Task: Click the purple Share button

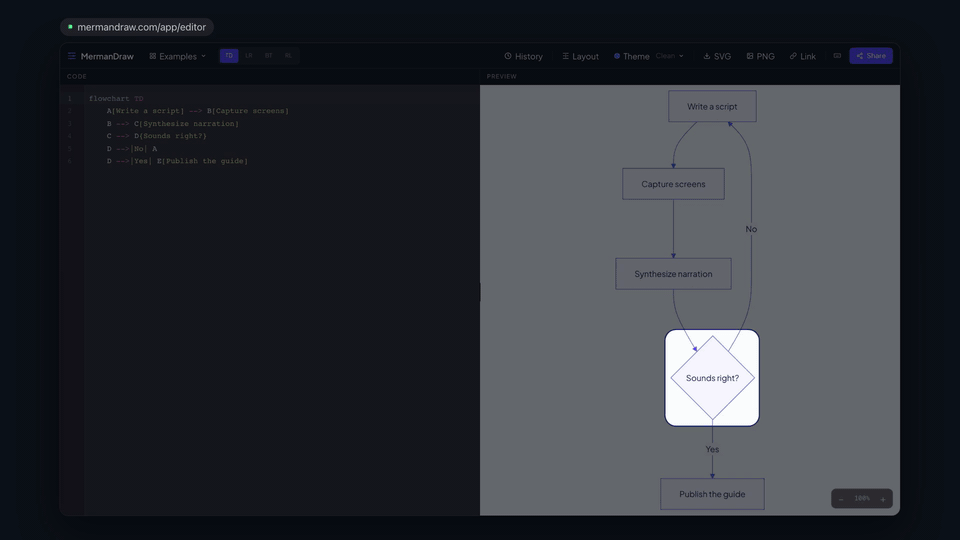Action: click(x=871, y=56)
